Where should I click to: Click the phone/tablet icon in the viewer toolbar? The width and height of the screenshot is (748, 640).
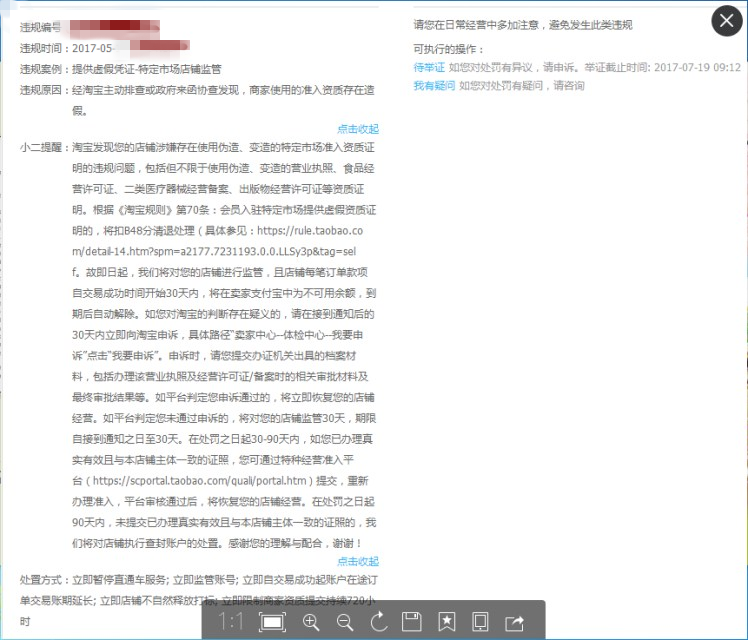[480, 622]
